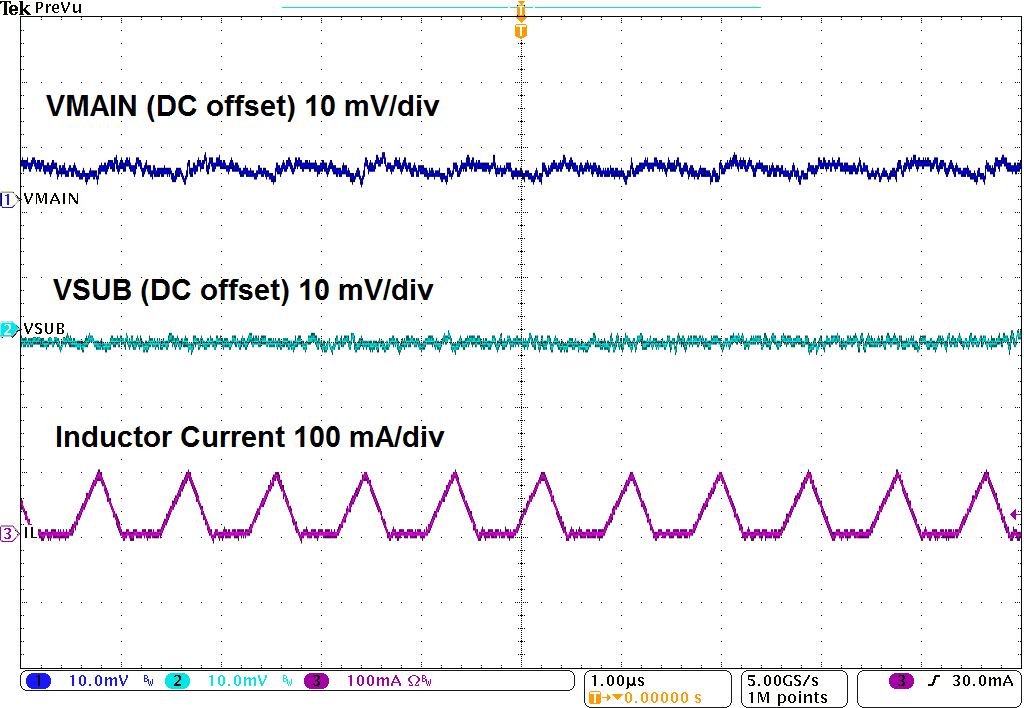Open the channel 1 bandwidth limit indicator
Screen dimensions: 1024x708
(x=148, y=679)
